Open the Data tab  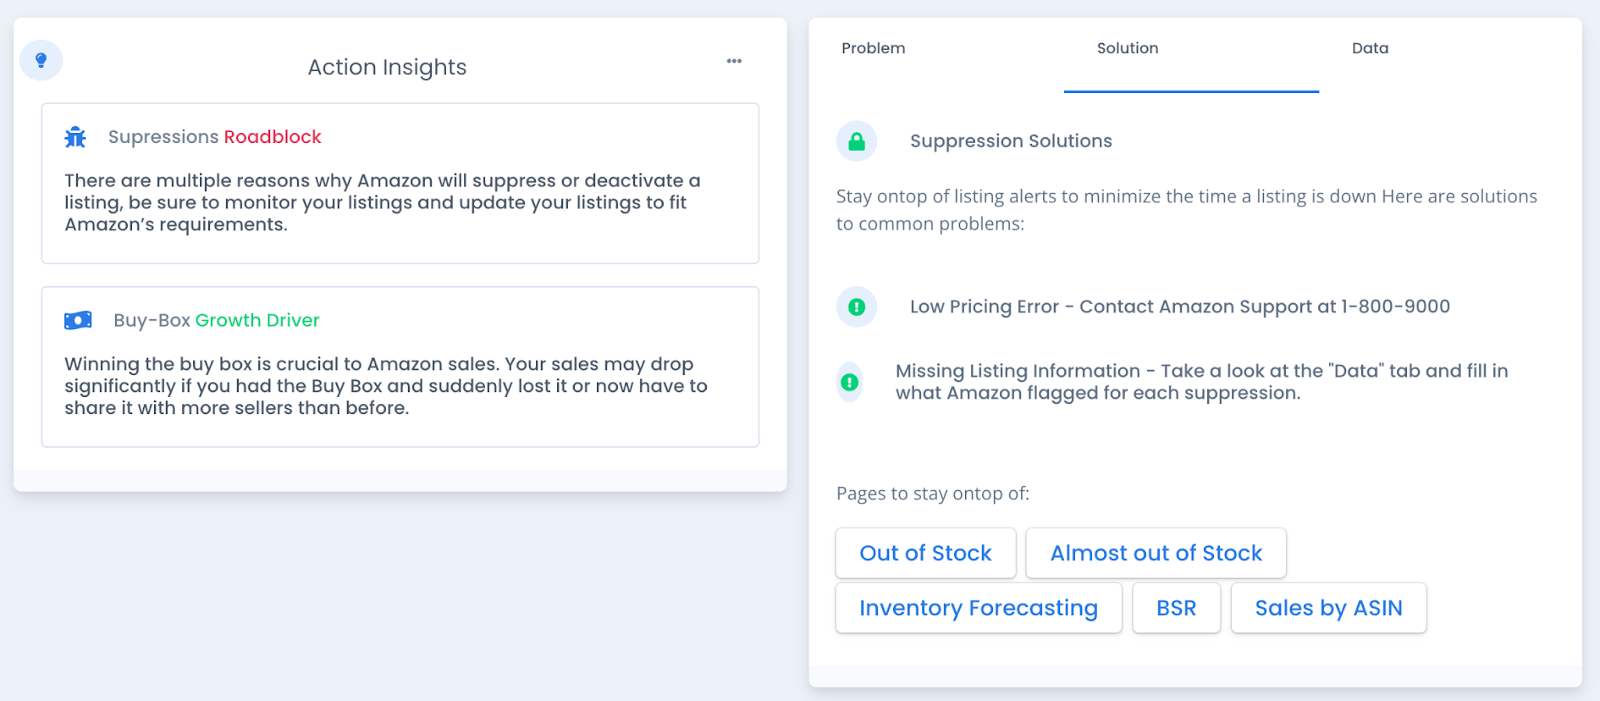(1370, 48)
